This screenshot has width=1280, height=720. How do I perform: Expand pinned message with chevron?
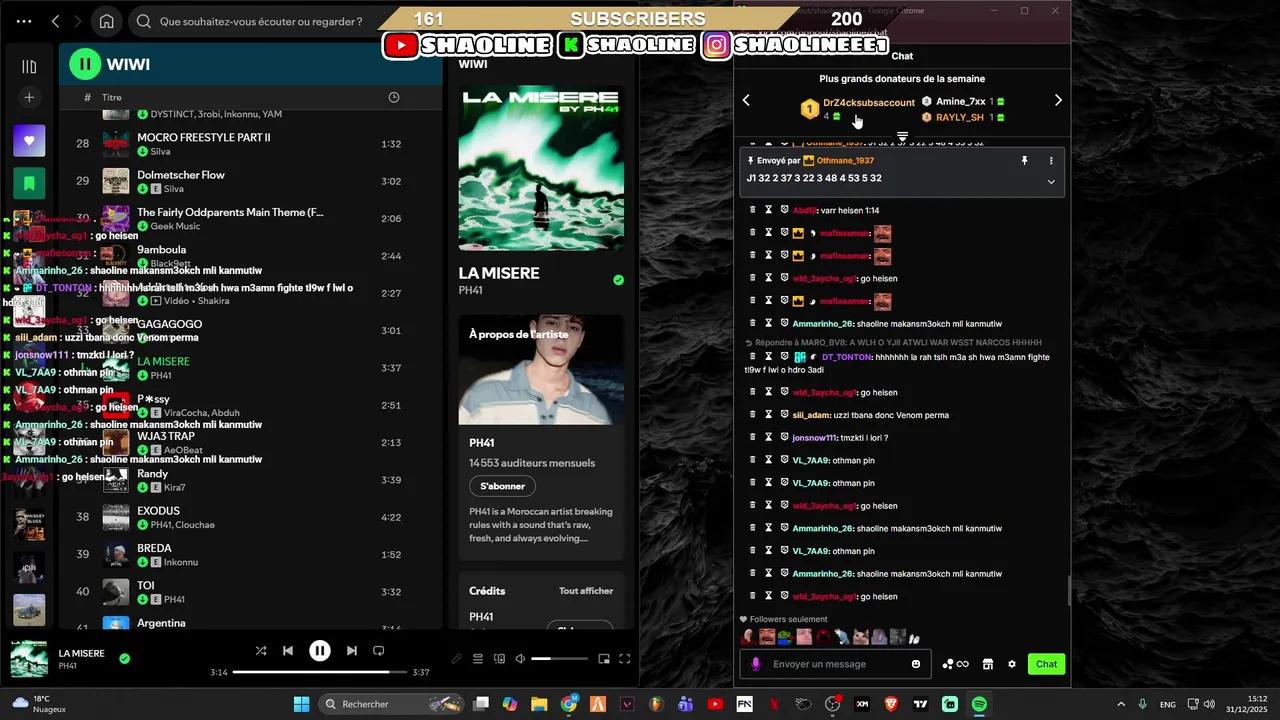point(1051,182)
